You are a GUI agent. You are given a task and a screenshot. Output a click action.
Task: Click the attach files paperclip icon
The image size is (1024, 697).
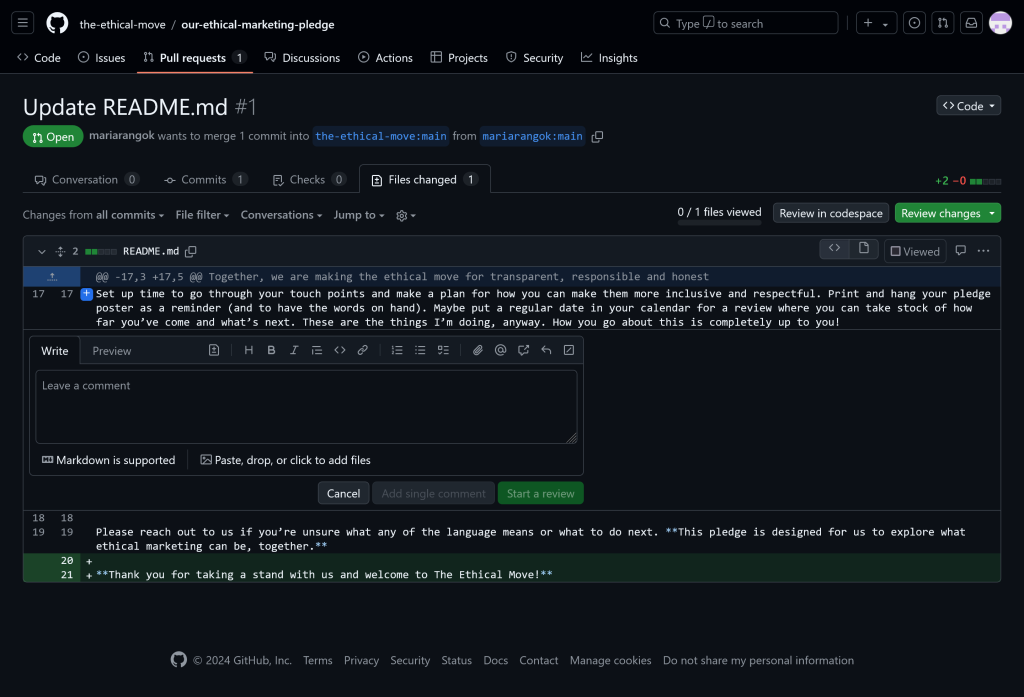[x=478, y=350]
